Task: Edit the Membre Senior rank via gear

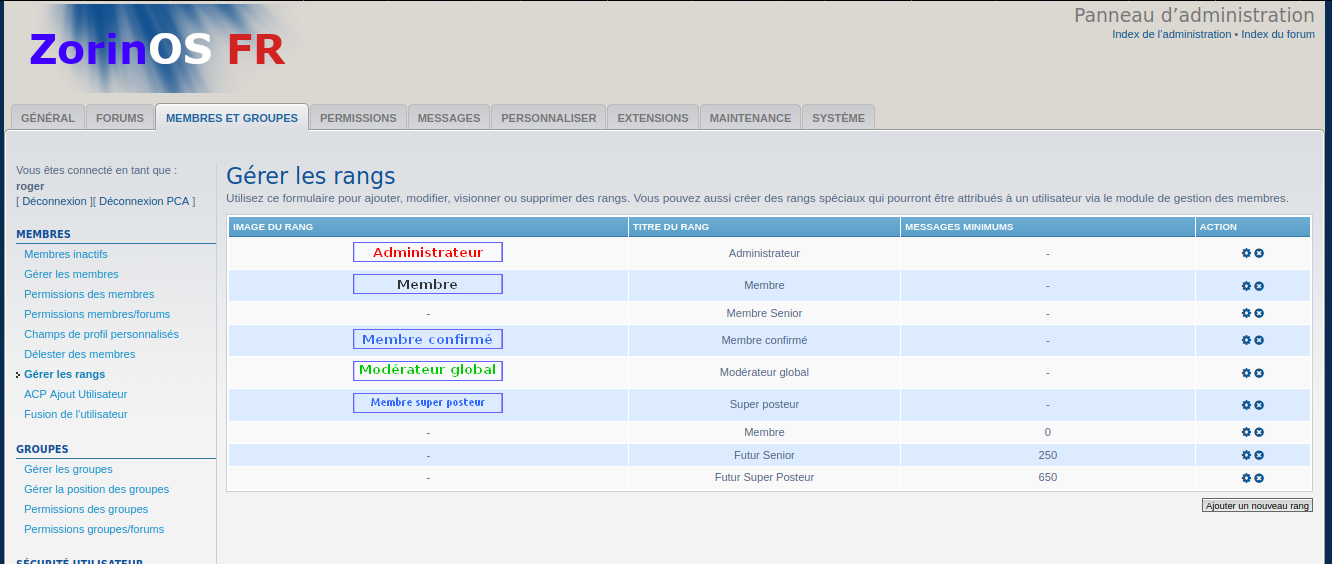Action: [x=1246, y=313]
